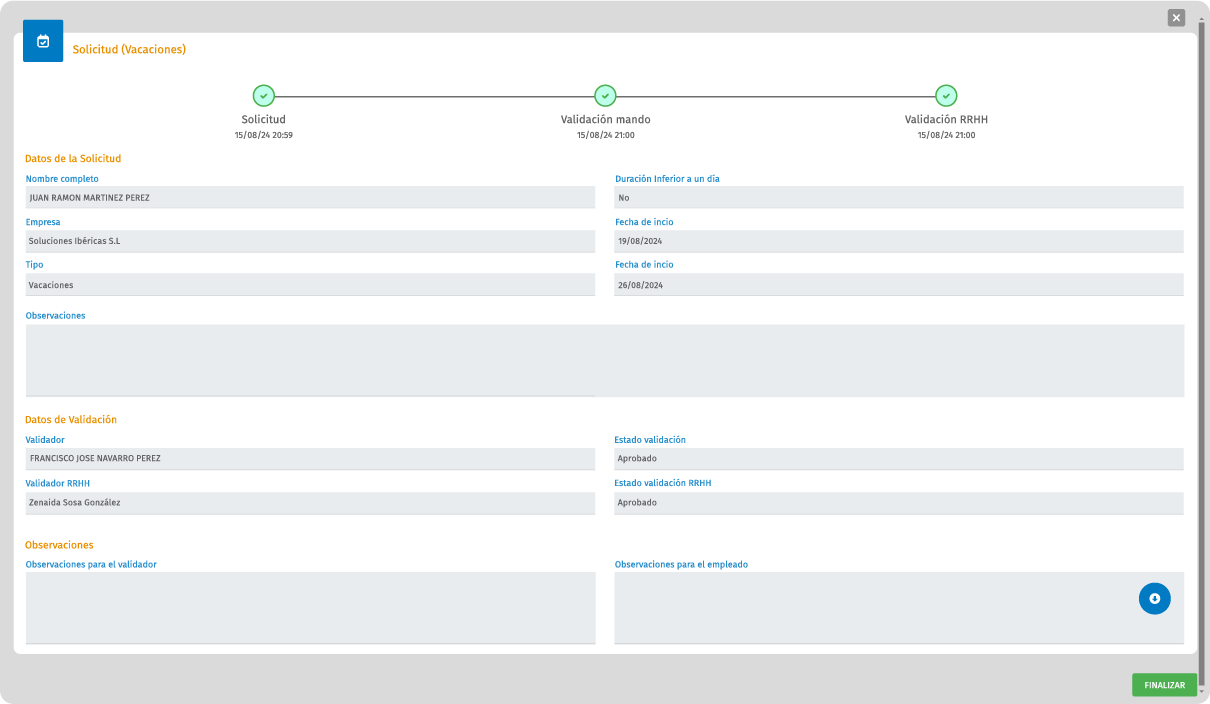1210x704 pixels.
Task: Click the Validación mando step checkmark
Action: pyautogui.click(x=605, y=96)
